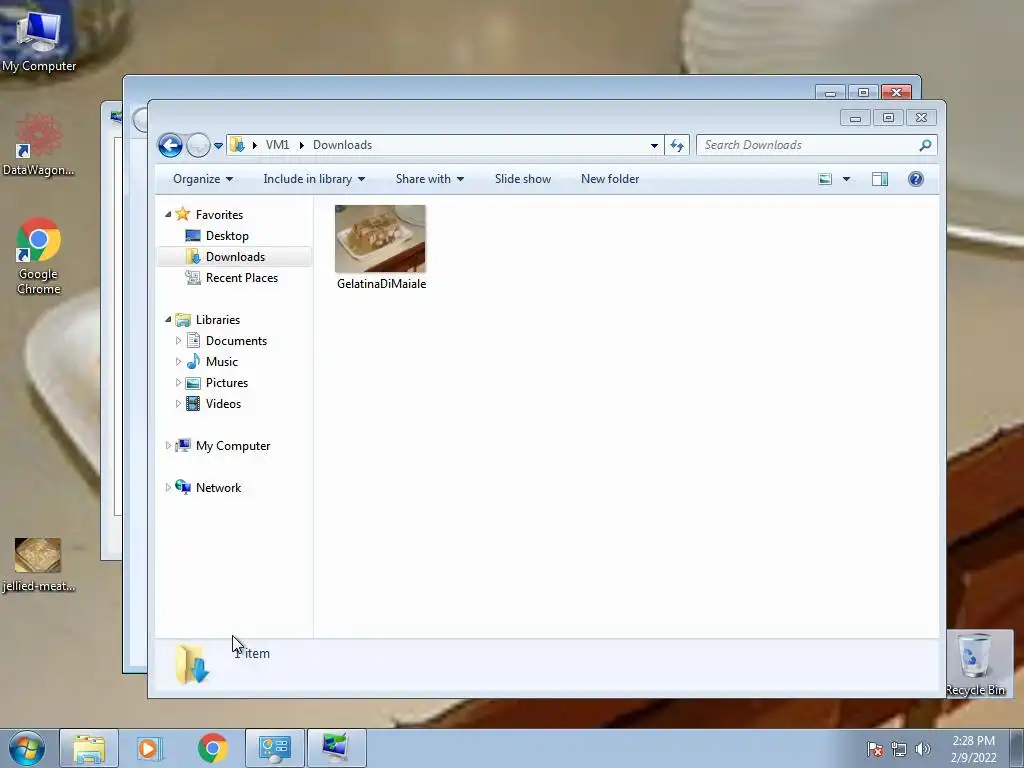1024x768 pixels.
Task: Click the DataWagon desktop shortcut
Action: pos(39,144)
